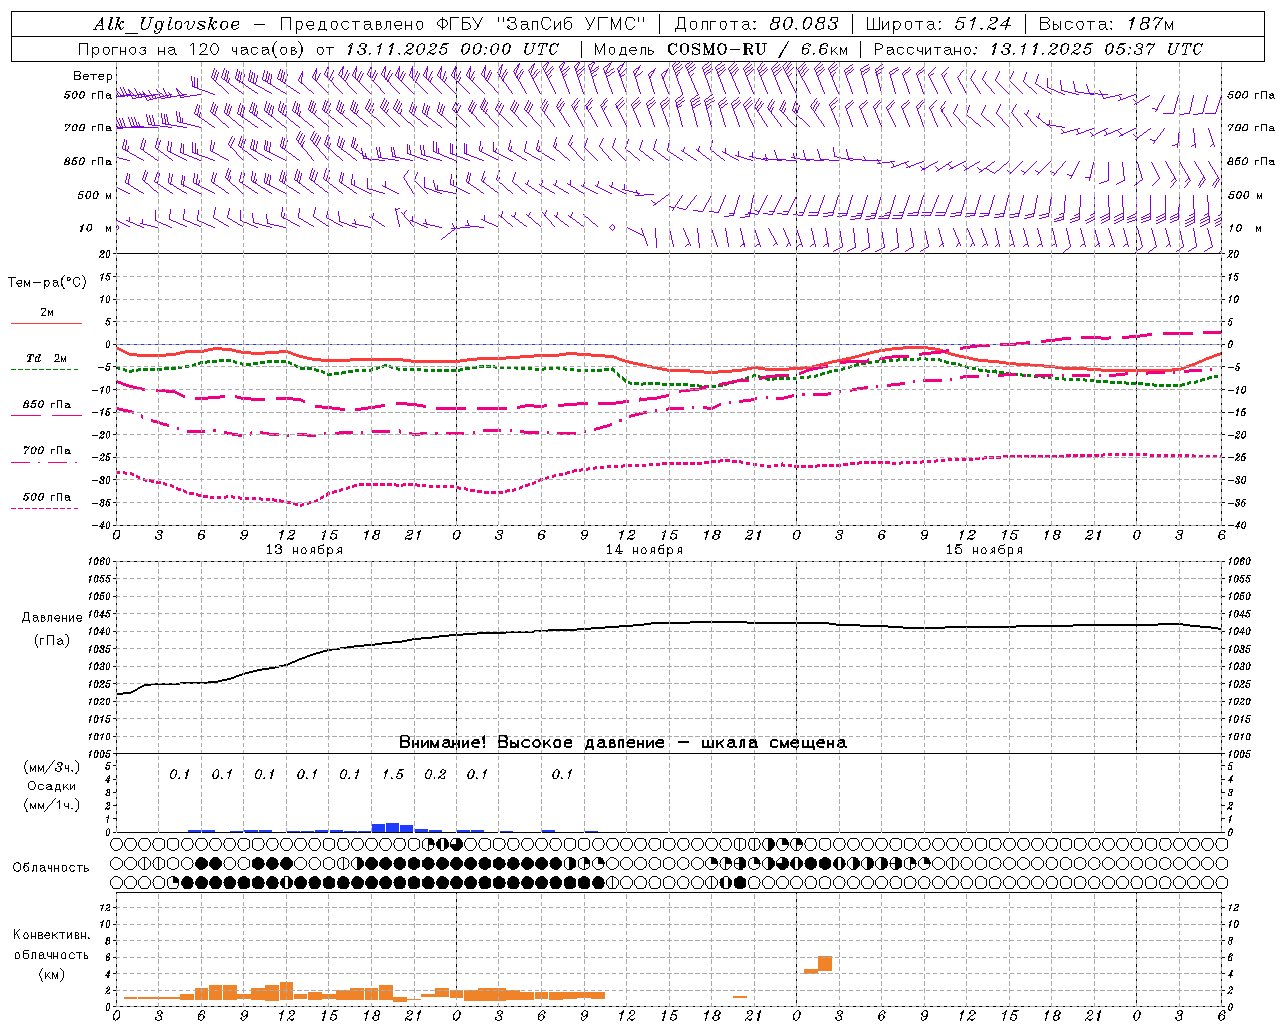This screenshot has height=1024, width=1280.
Task: Click the Конвективн. label
Action: (51, 935)
